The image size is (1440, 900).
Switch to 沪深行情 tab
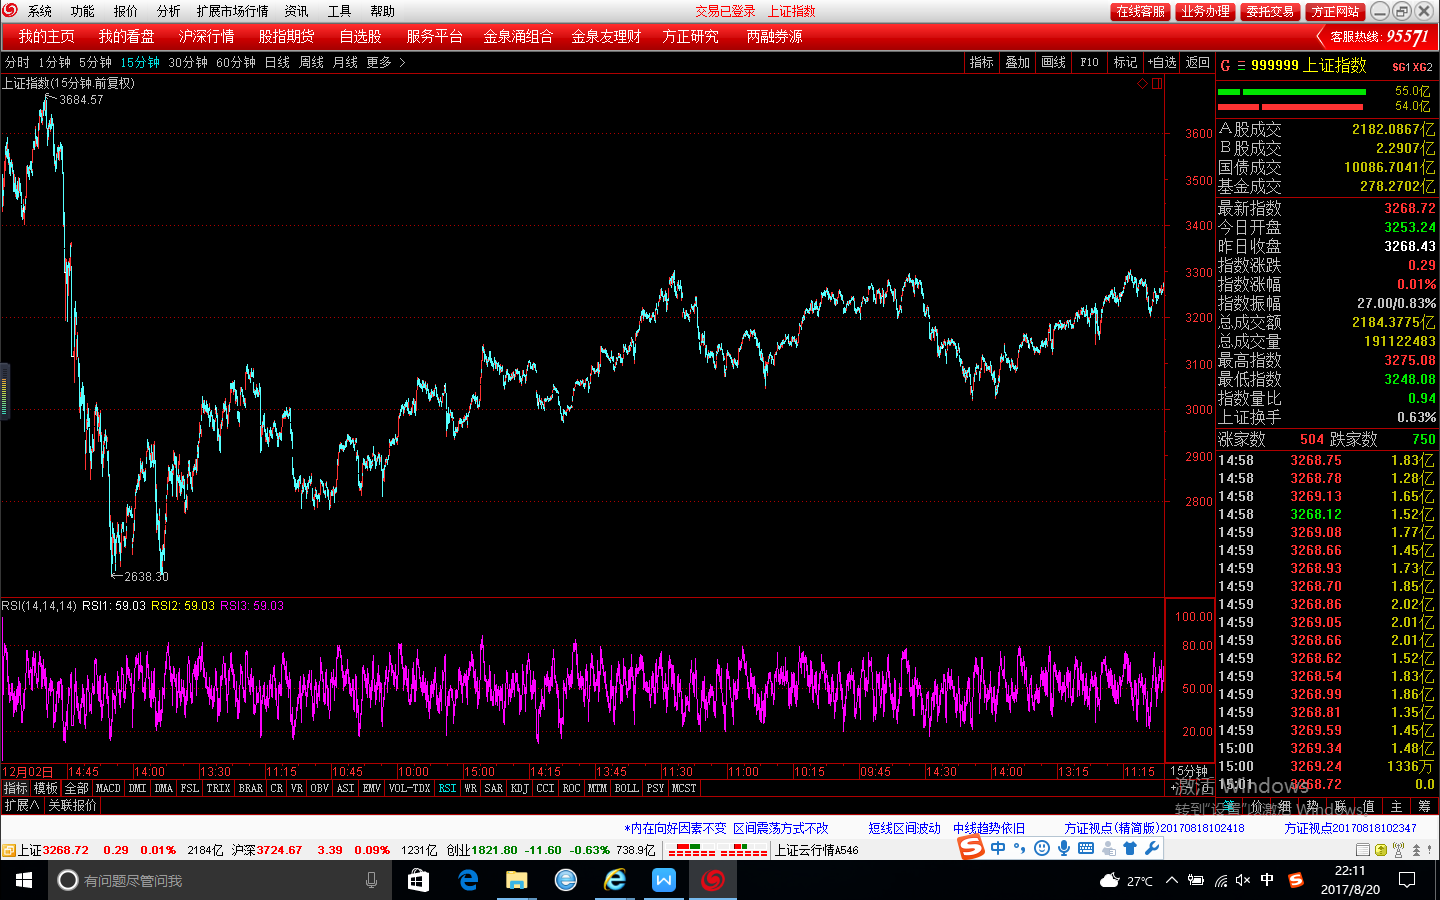(x=207, y=37)
